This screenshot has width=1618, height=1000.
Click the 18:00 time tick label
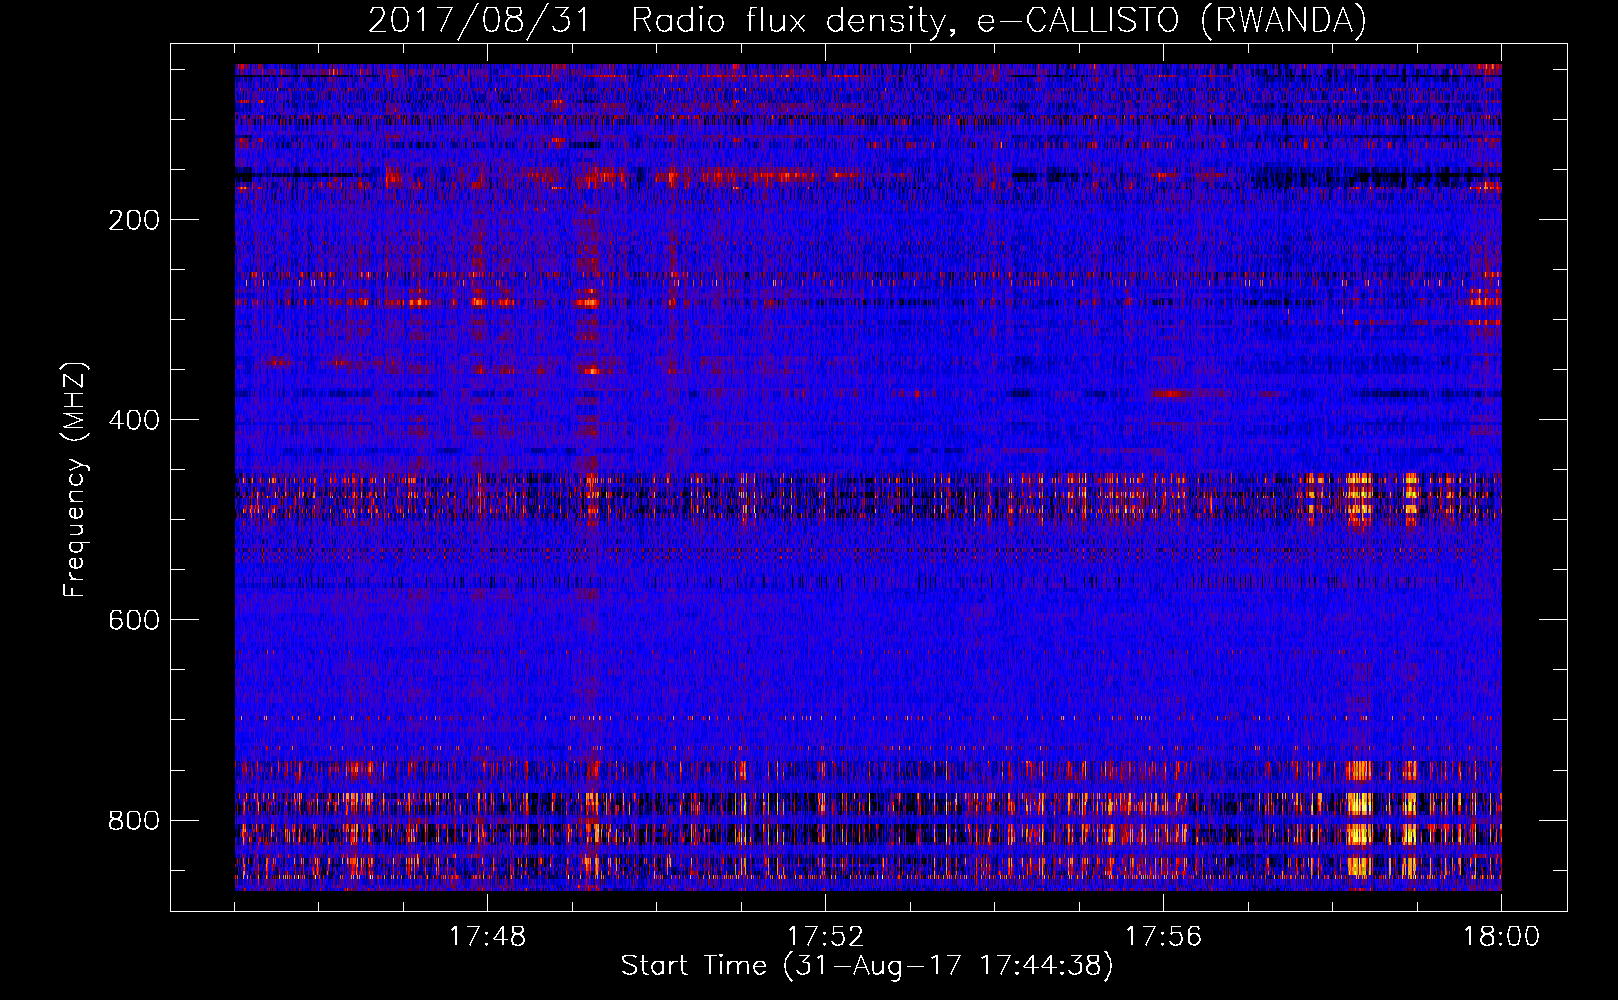point(1501,937)
